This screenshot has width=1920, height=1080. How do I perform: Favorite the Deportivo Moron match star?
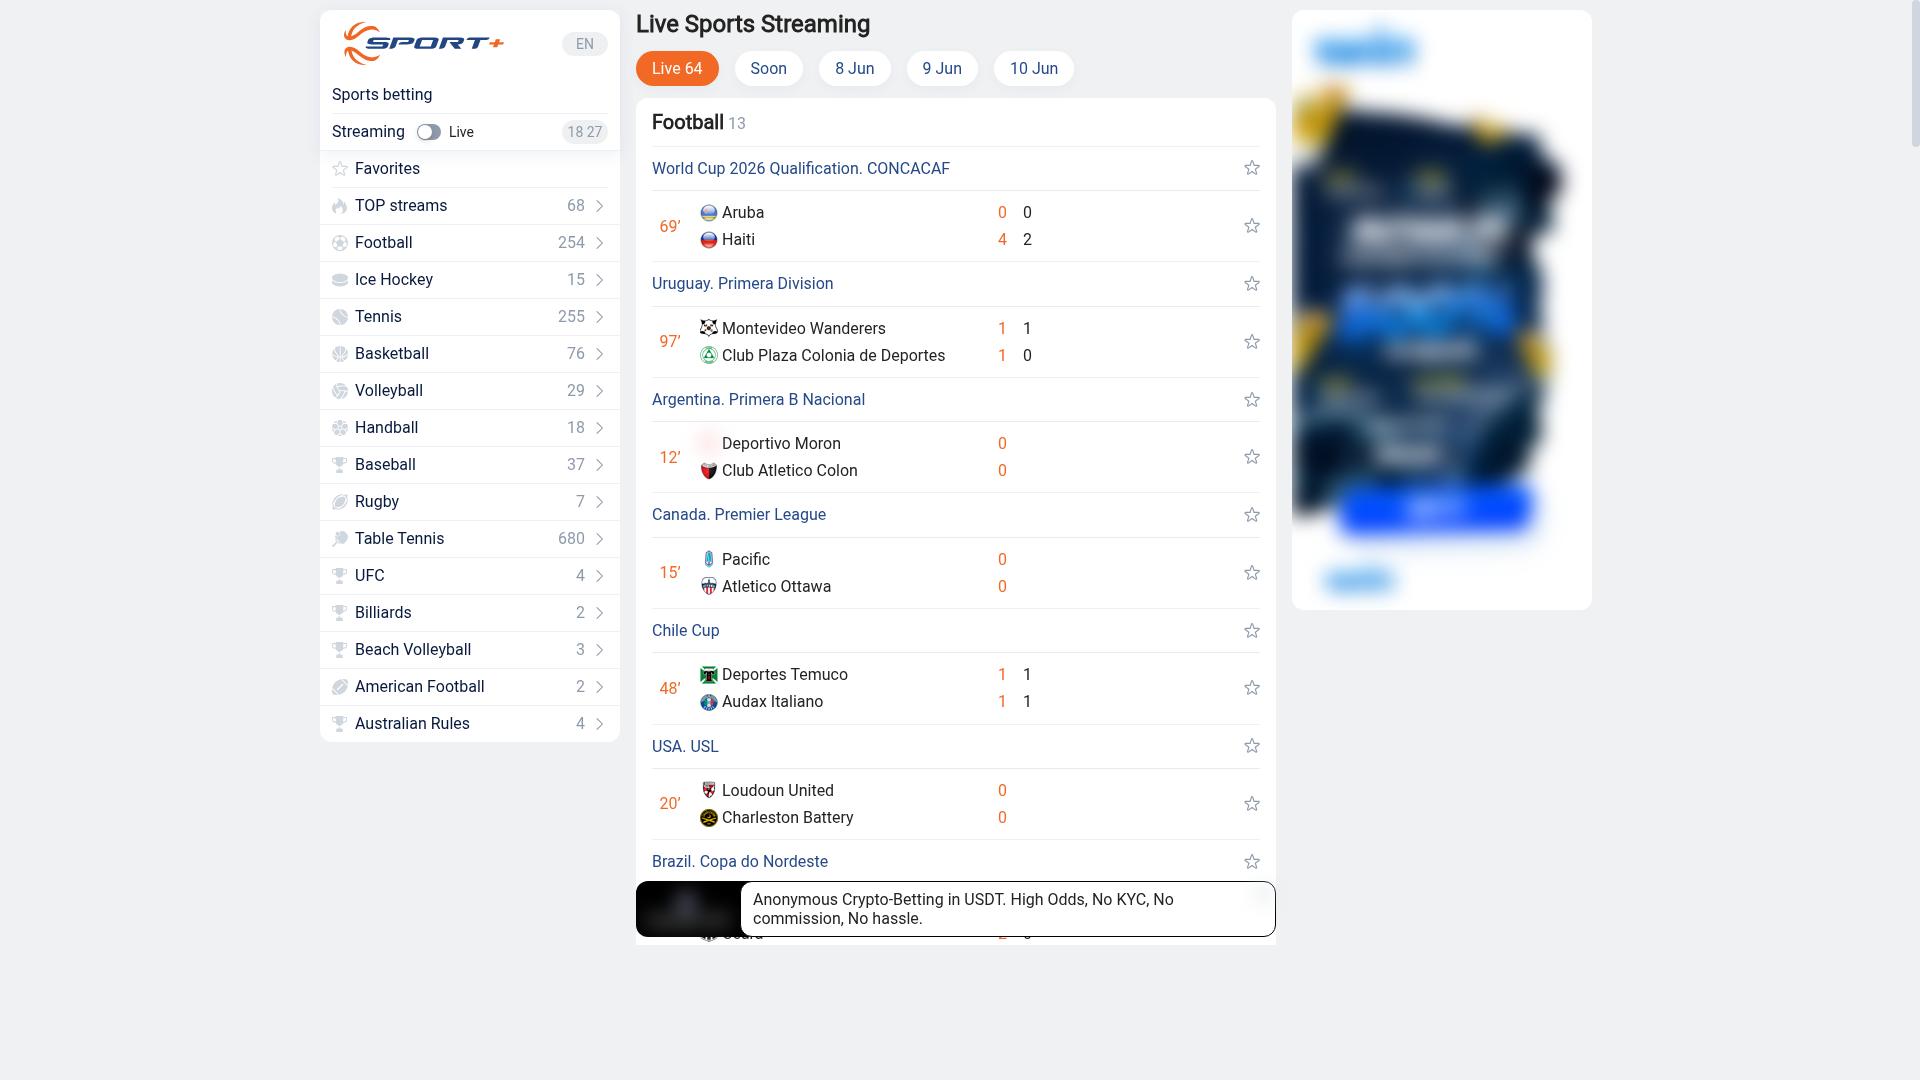click(x=1251, y=457)
